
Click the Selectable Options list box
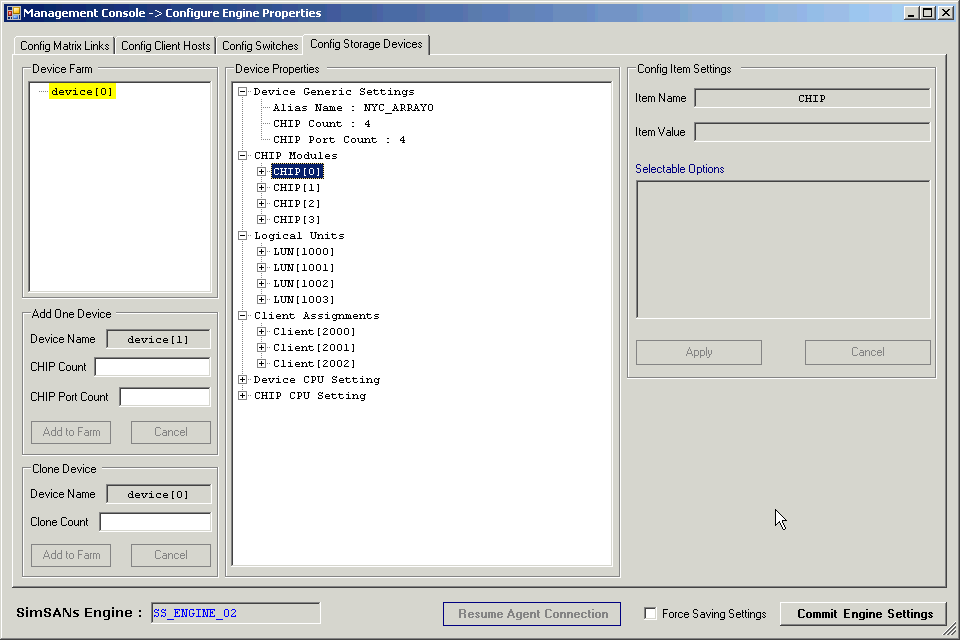783,249
